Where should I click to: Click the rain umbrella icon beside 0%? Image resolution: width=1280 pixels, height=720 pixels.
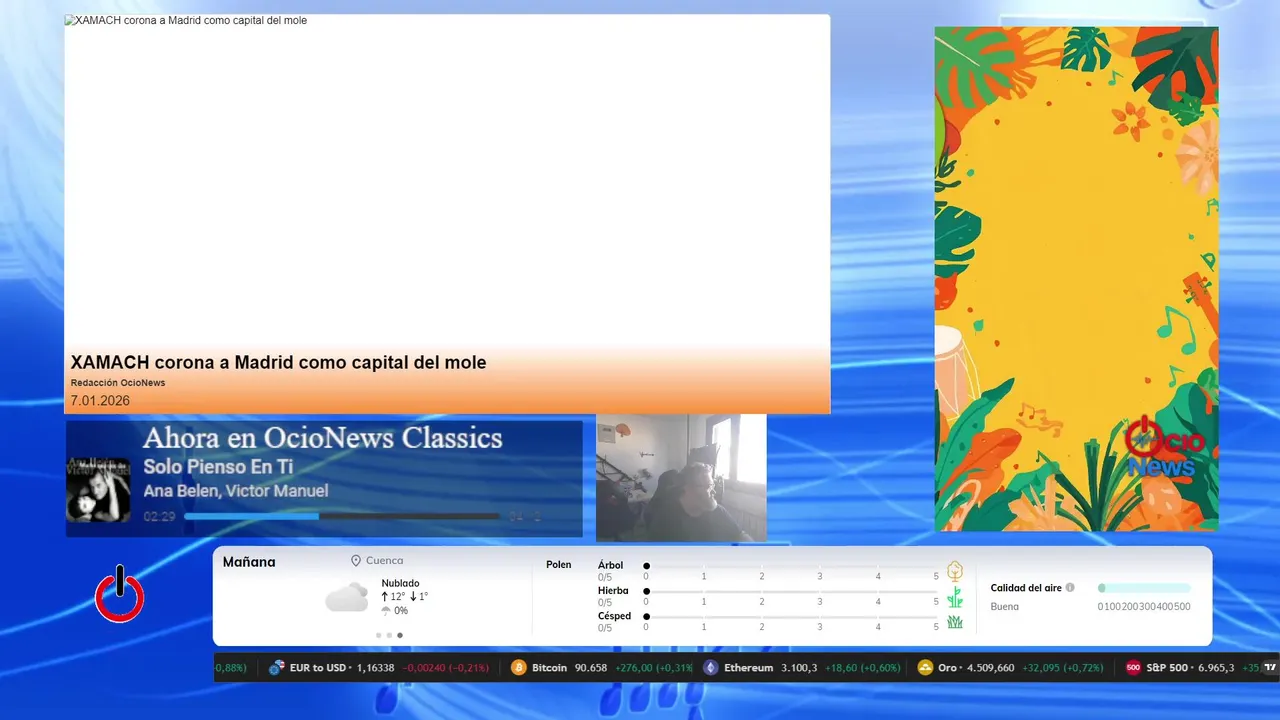[386, 611]
